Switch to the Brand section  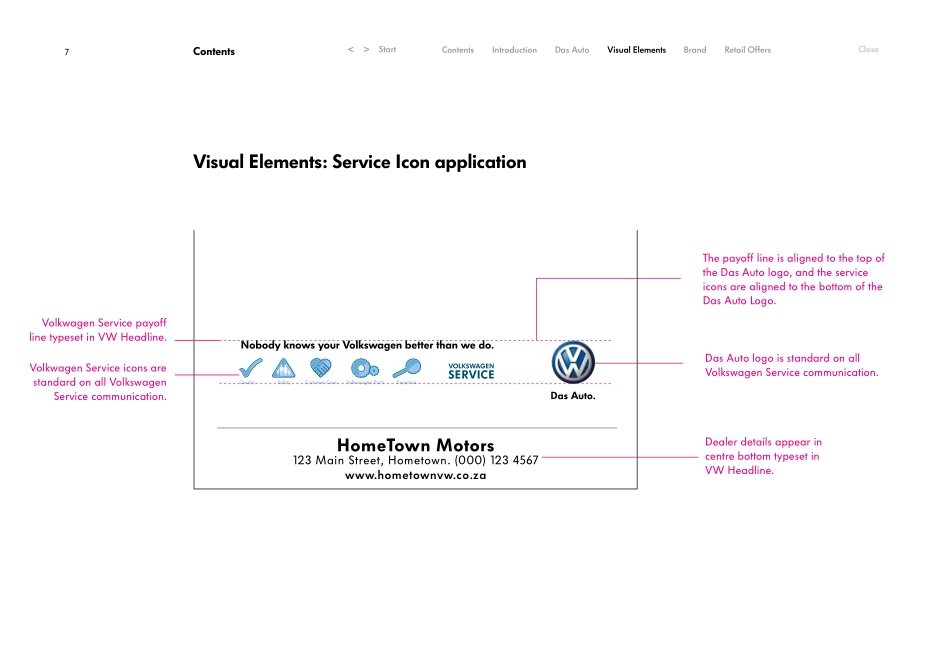tap(694, 49)
